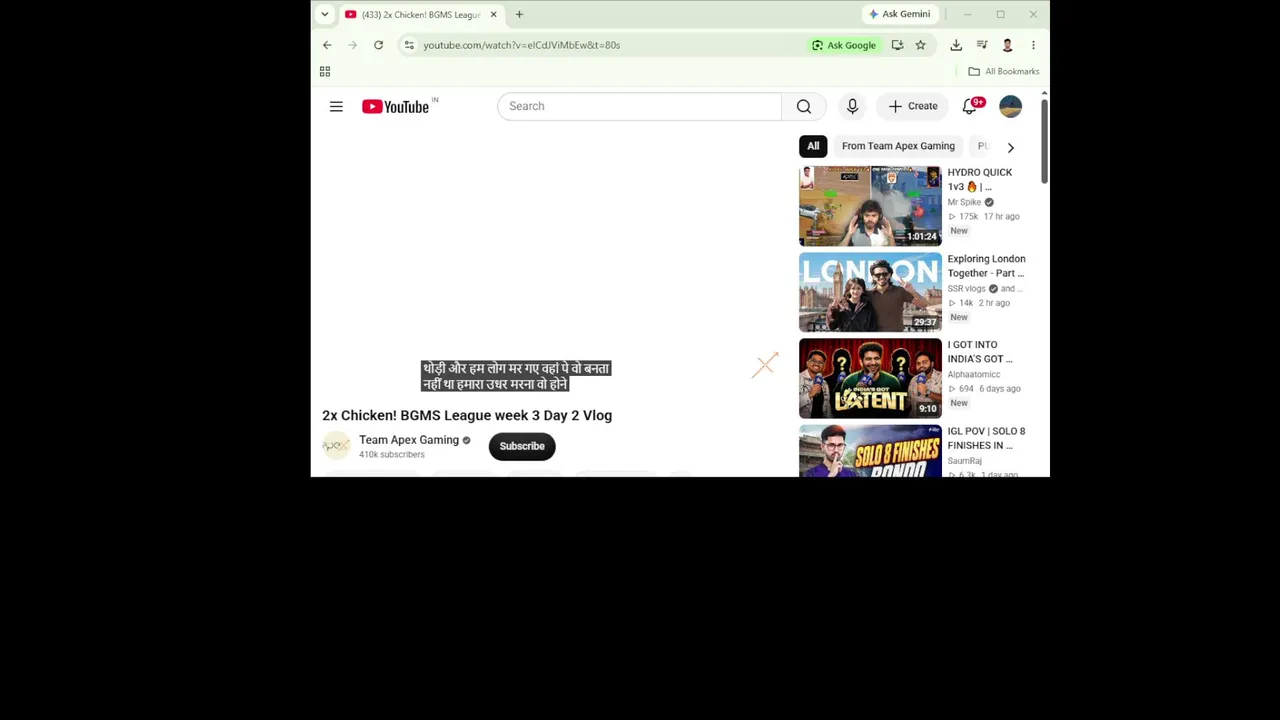Screen dimensions: 1280x720
Task: Click the Team Apex Gaming channel avatar
Action: click(x=336, y=446)
